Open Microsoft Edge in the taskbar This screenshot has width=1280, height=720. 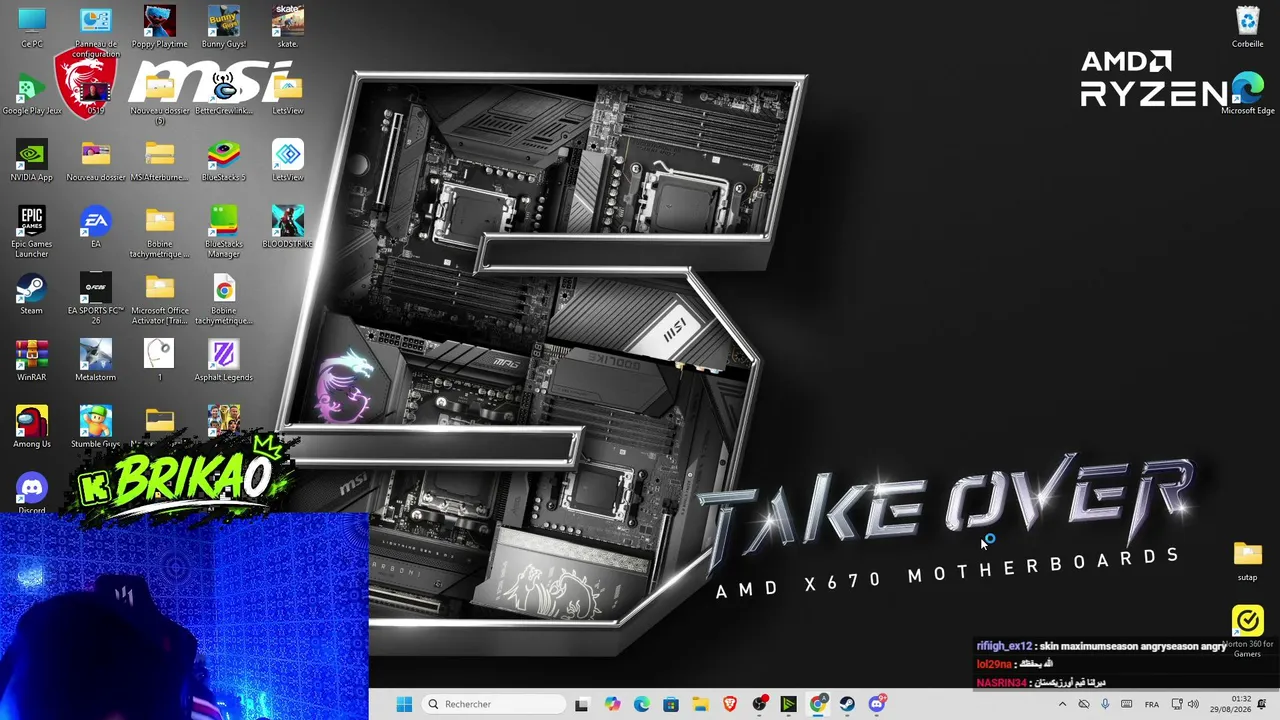pos(641,704)
